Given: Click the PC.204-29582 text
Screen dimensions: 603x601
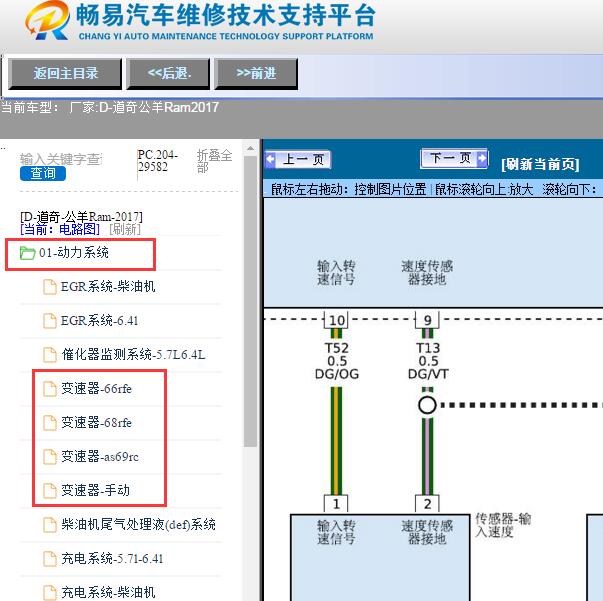Looking at the screenshot, I should point(157,161).
